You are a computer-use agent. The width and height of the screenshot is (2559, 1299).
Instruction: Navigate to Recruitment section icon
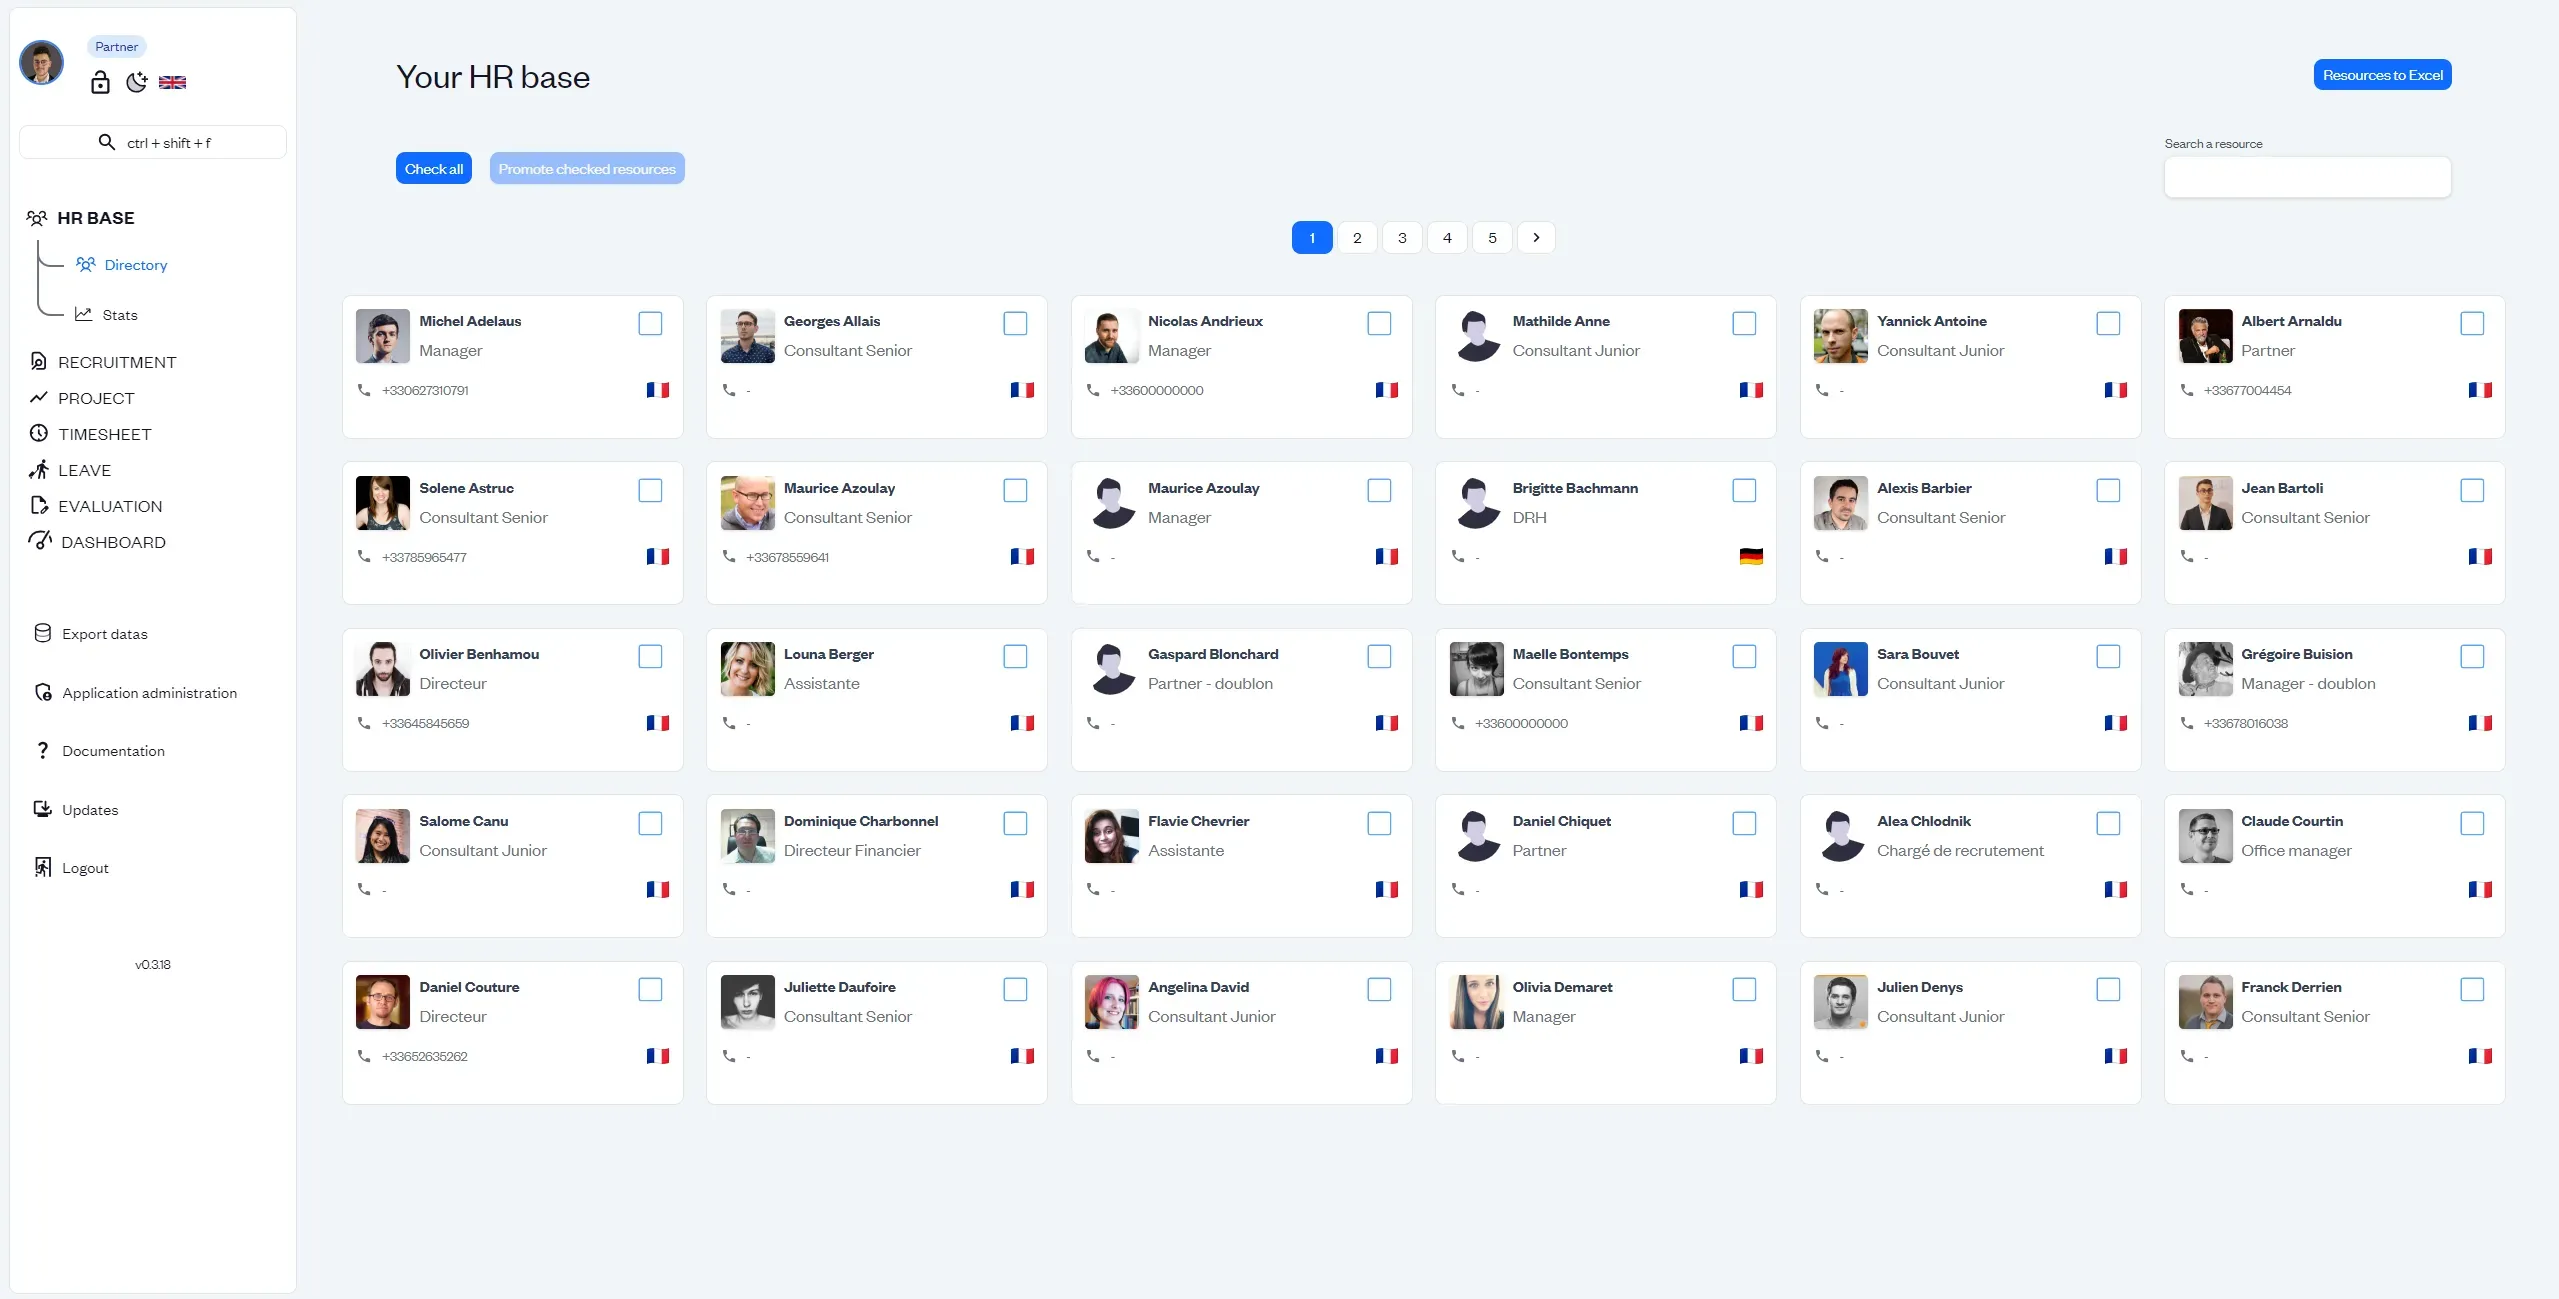[x=38, y=361]
